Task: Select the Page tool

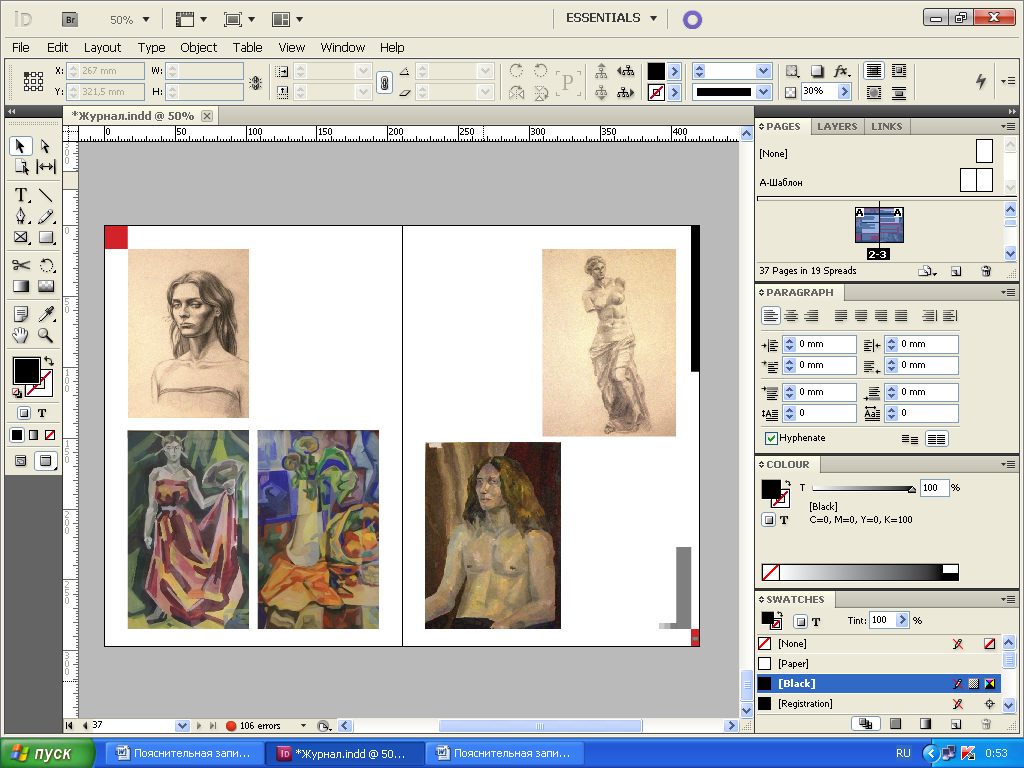Action: 22,167
